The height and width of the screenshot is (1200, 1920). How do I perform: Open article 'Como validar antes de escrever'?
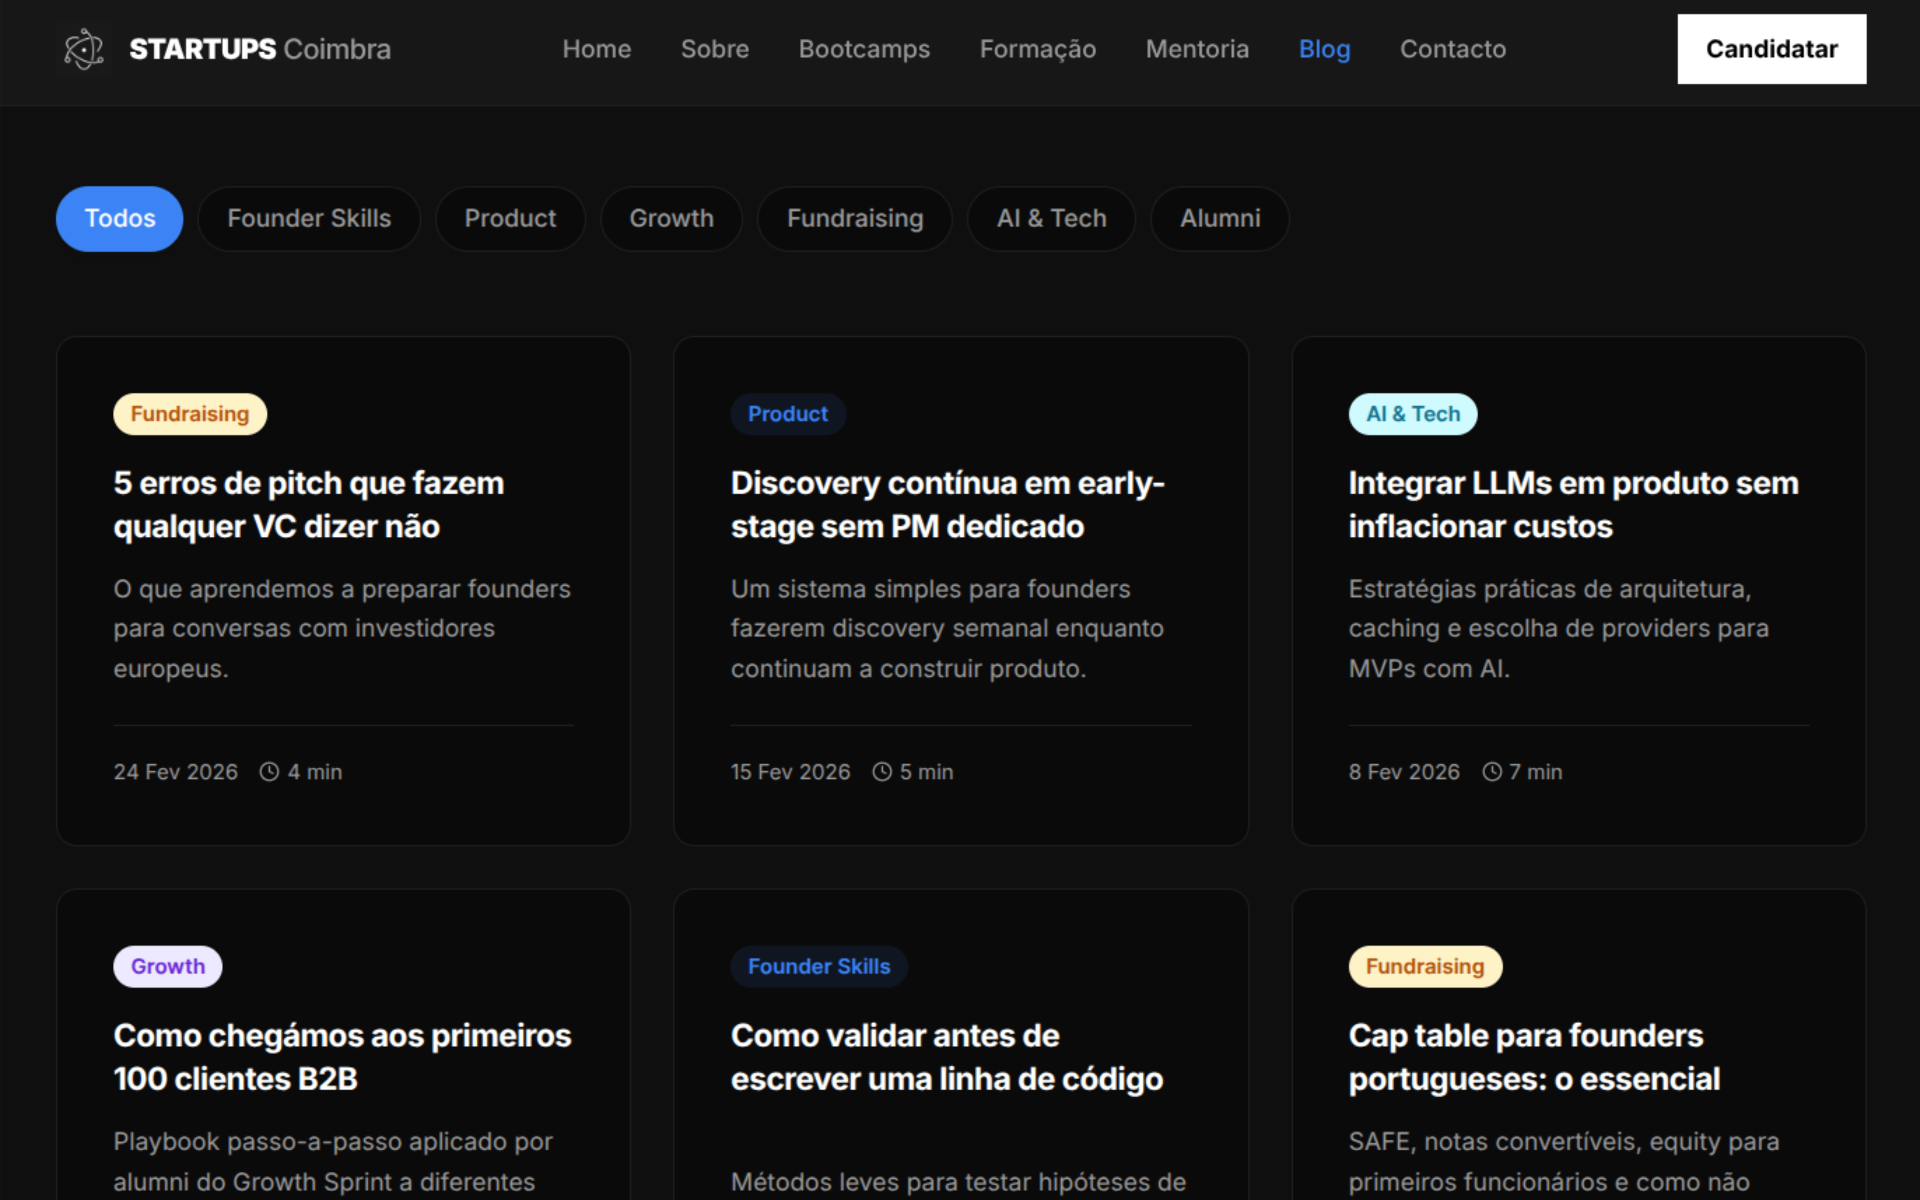point(947,1057)
